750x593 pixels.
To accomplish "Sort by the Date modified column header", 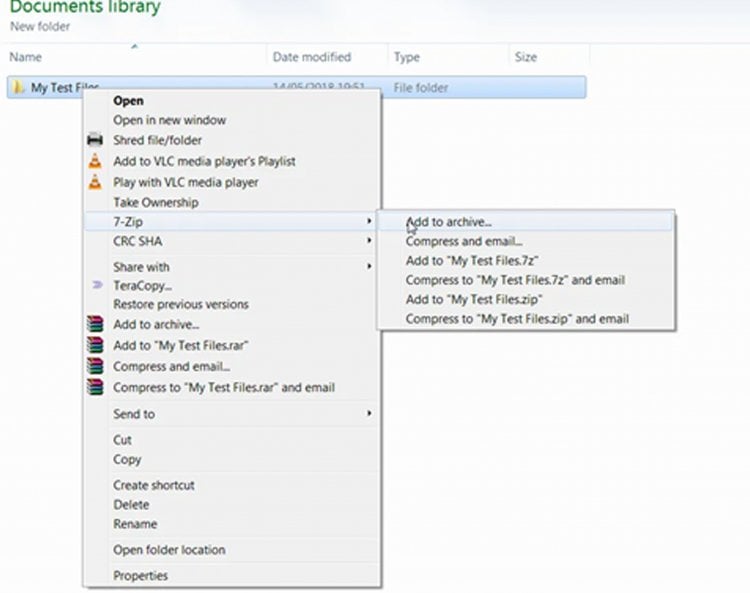I will (312, 57).
